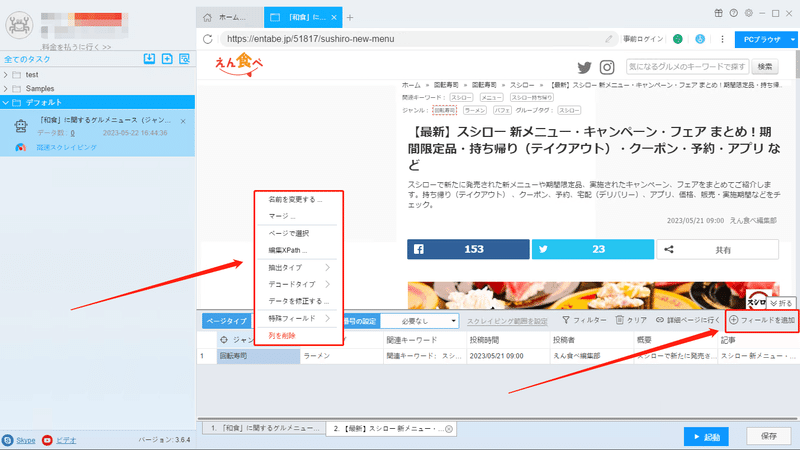Click the フィルター button

584,320
